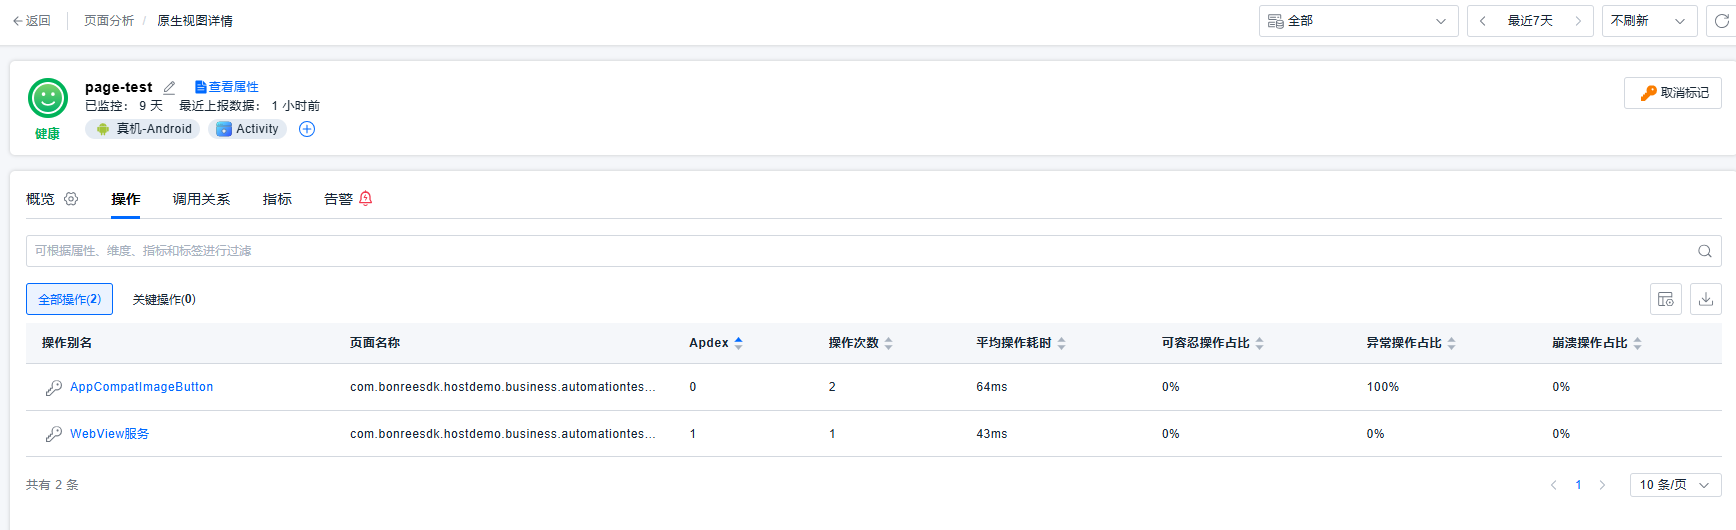1736x530 pixels.
Task: Click key icon beside WebView服务
Action: pyautogui.click(x=54, y=434)
